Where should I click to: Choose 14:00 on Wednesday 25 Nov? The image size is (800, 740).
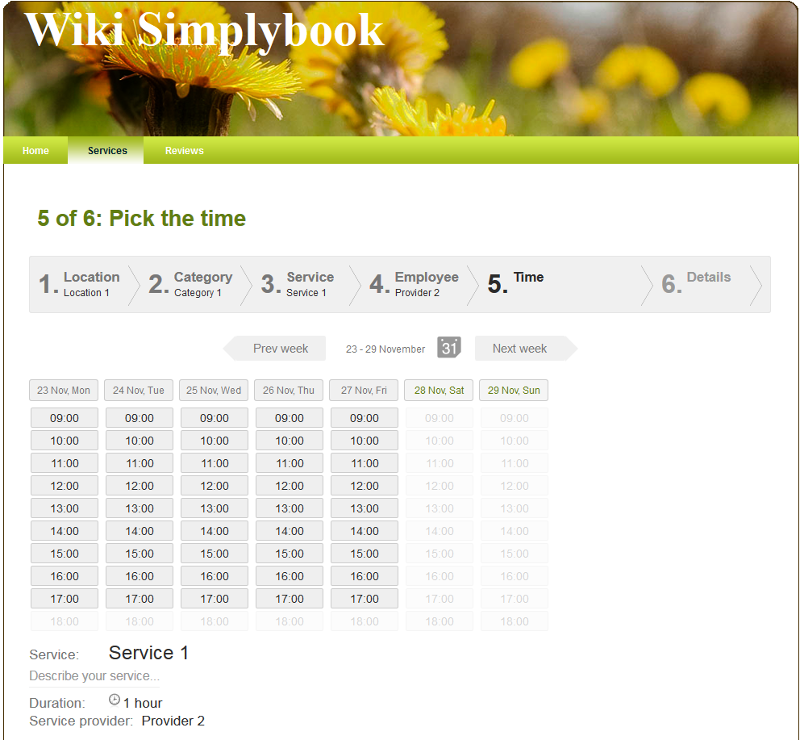click(214, 531)
